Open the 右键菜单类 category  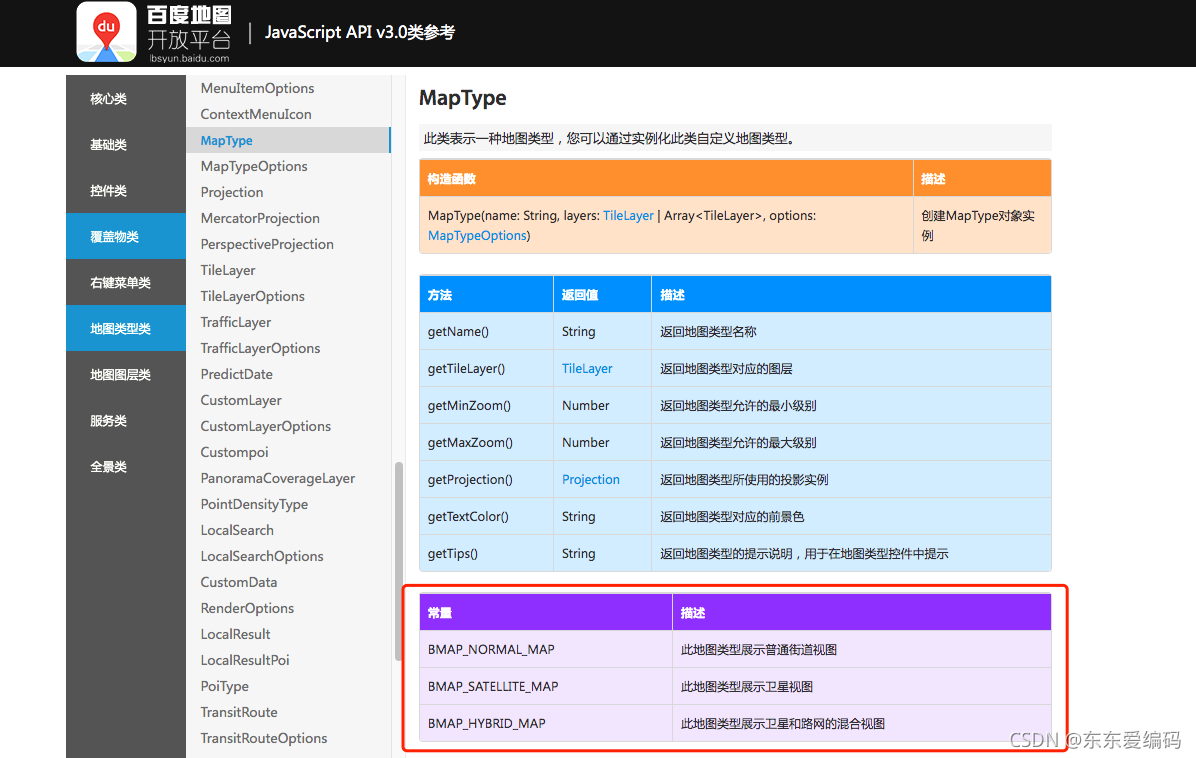(x=126, y=282)
